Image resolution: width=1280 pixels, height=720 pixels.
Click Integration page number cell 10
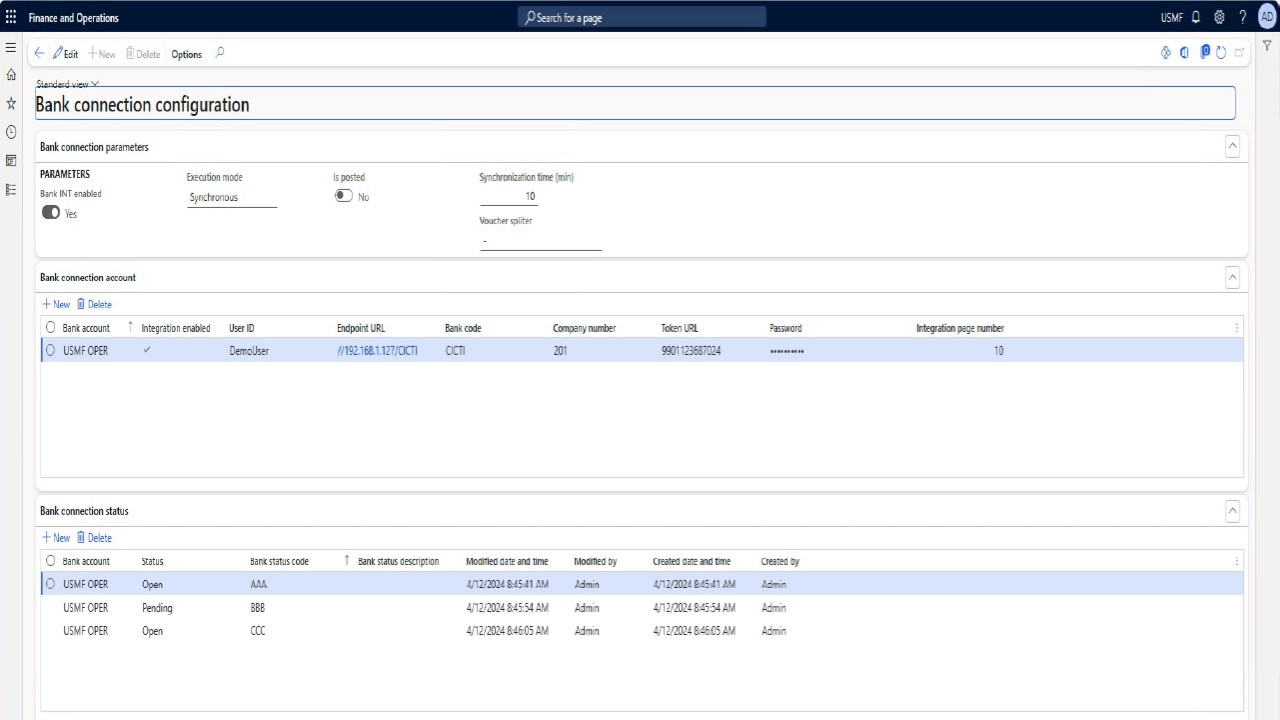pos(998,351)
